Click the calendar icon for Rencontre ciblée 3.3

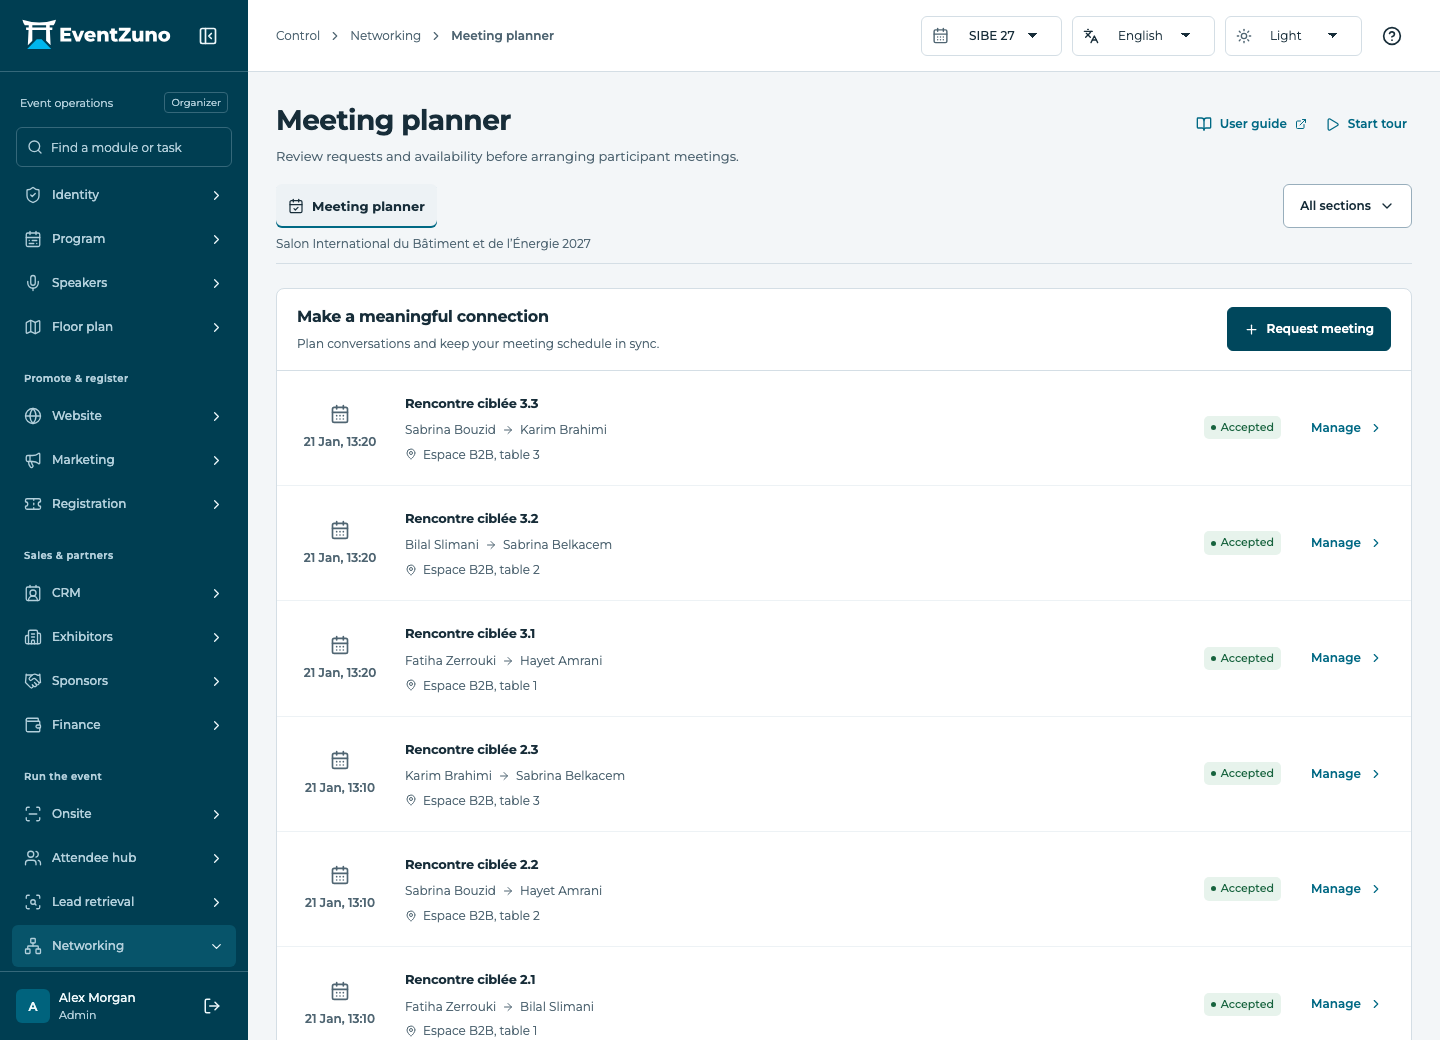coord(340,414)
